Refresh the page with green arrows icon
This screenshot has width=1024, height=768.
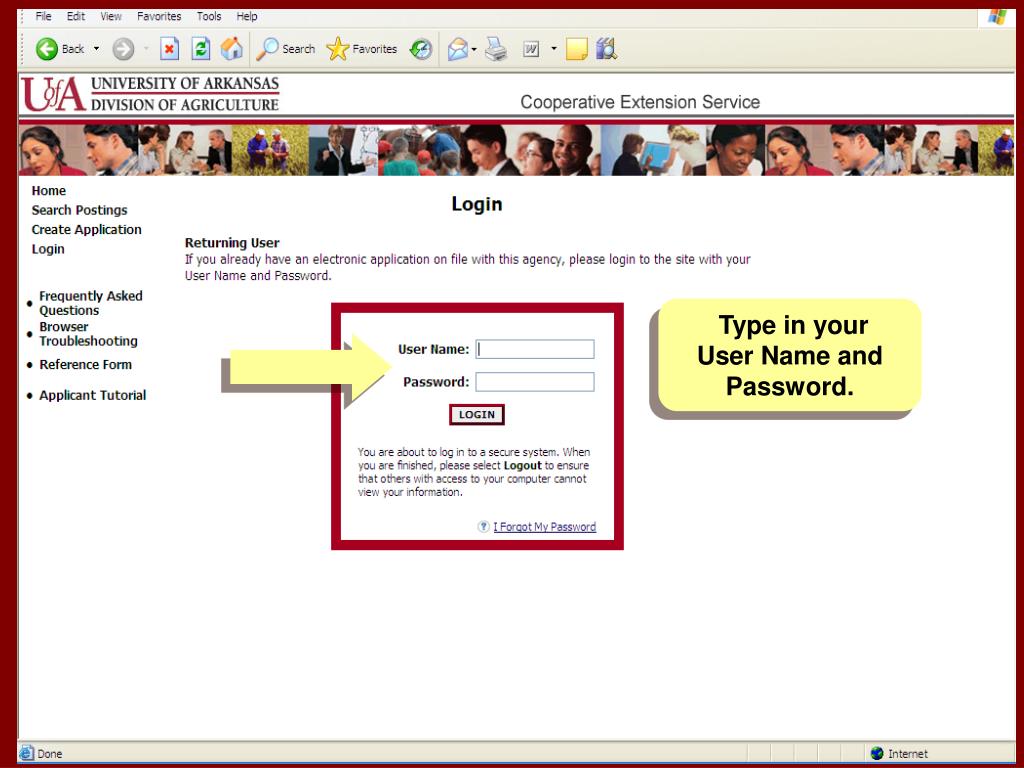[x=201, y=49]
